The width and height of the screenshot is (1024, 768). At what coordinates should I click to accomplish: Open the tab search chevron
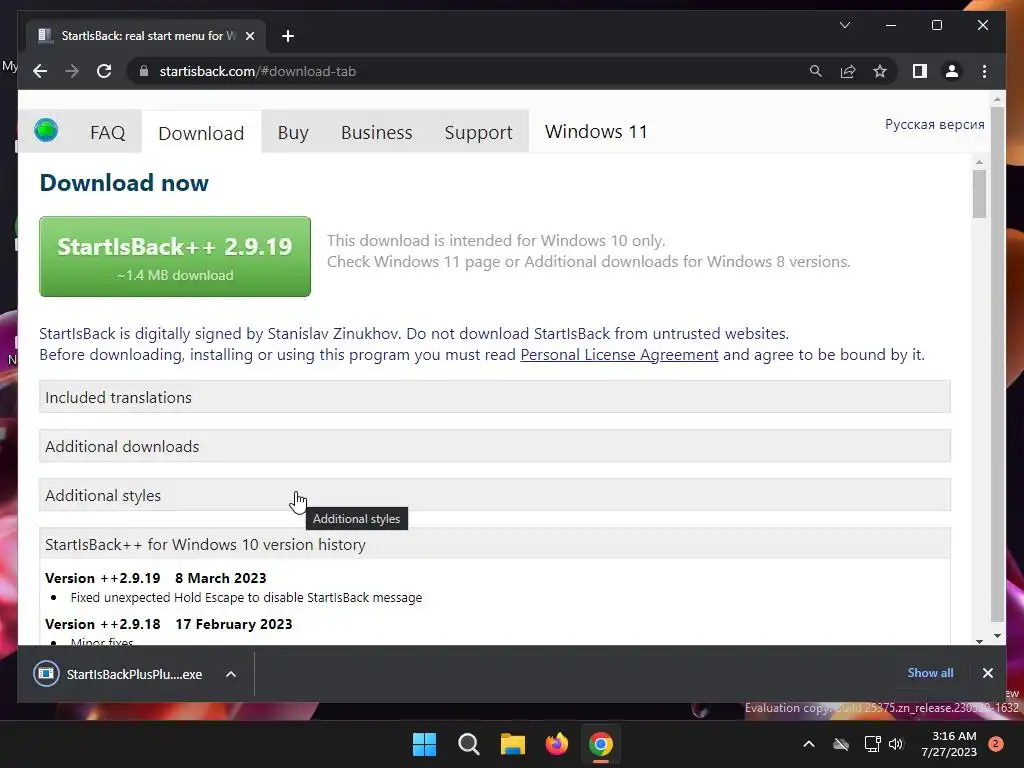(x=844, y=25)
